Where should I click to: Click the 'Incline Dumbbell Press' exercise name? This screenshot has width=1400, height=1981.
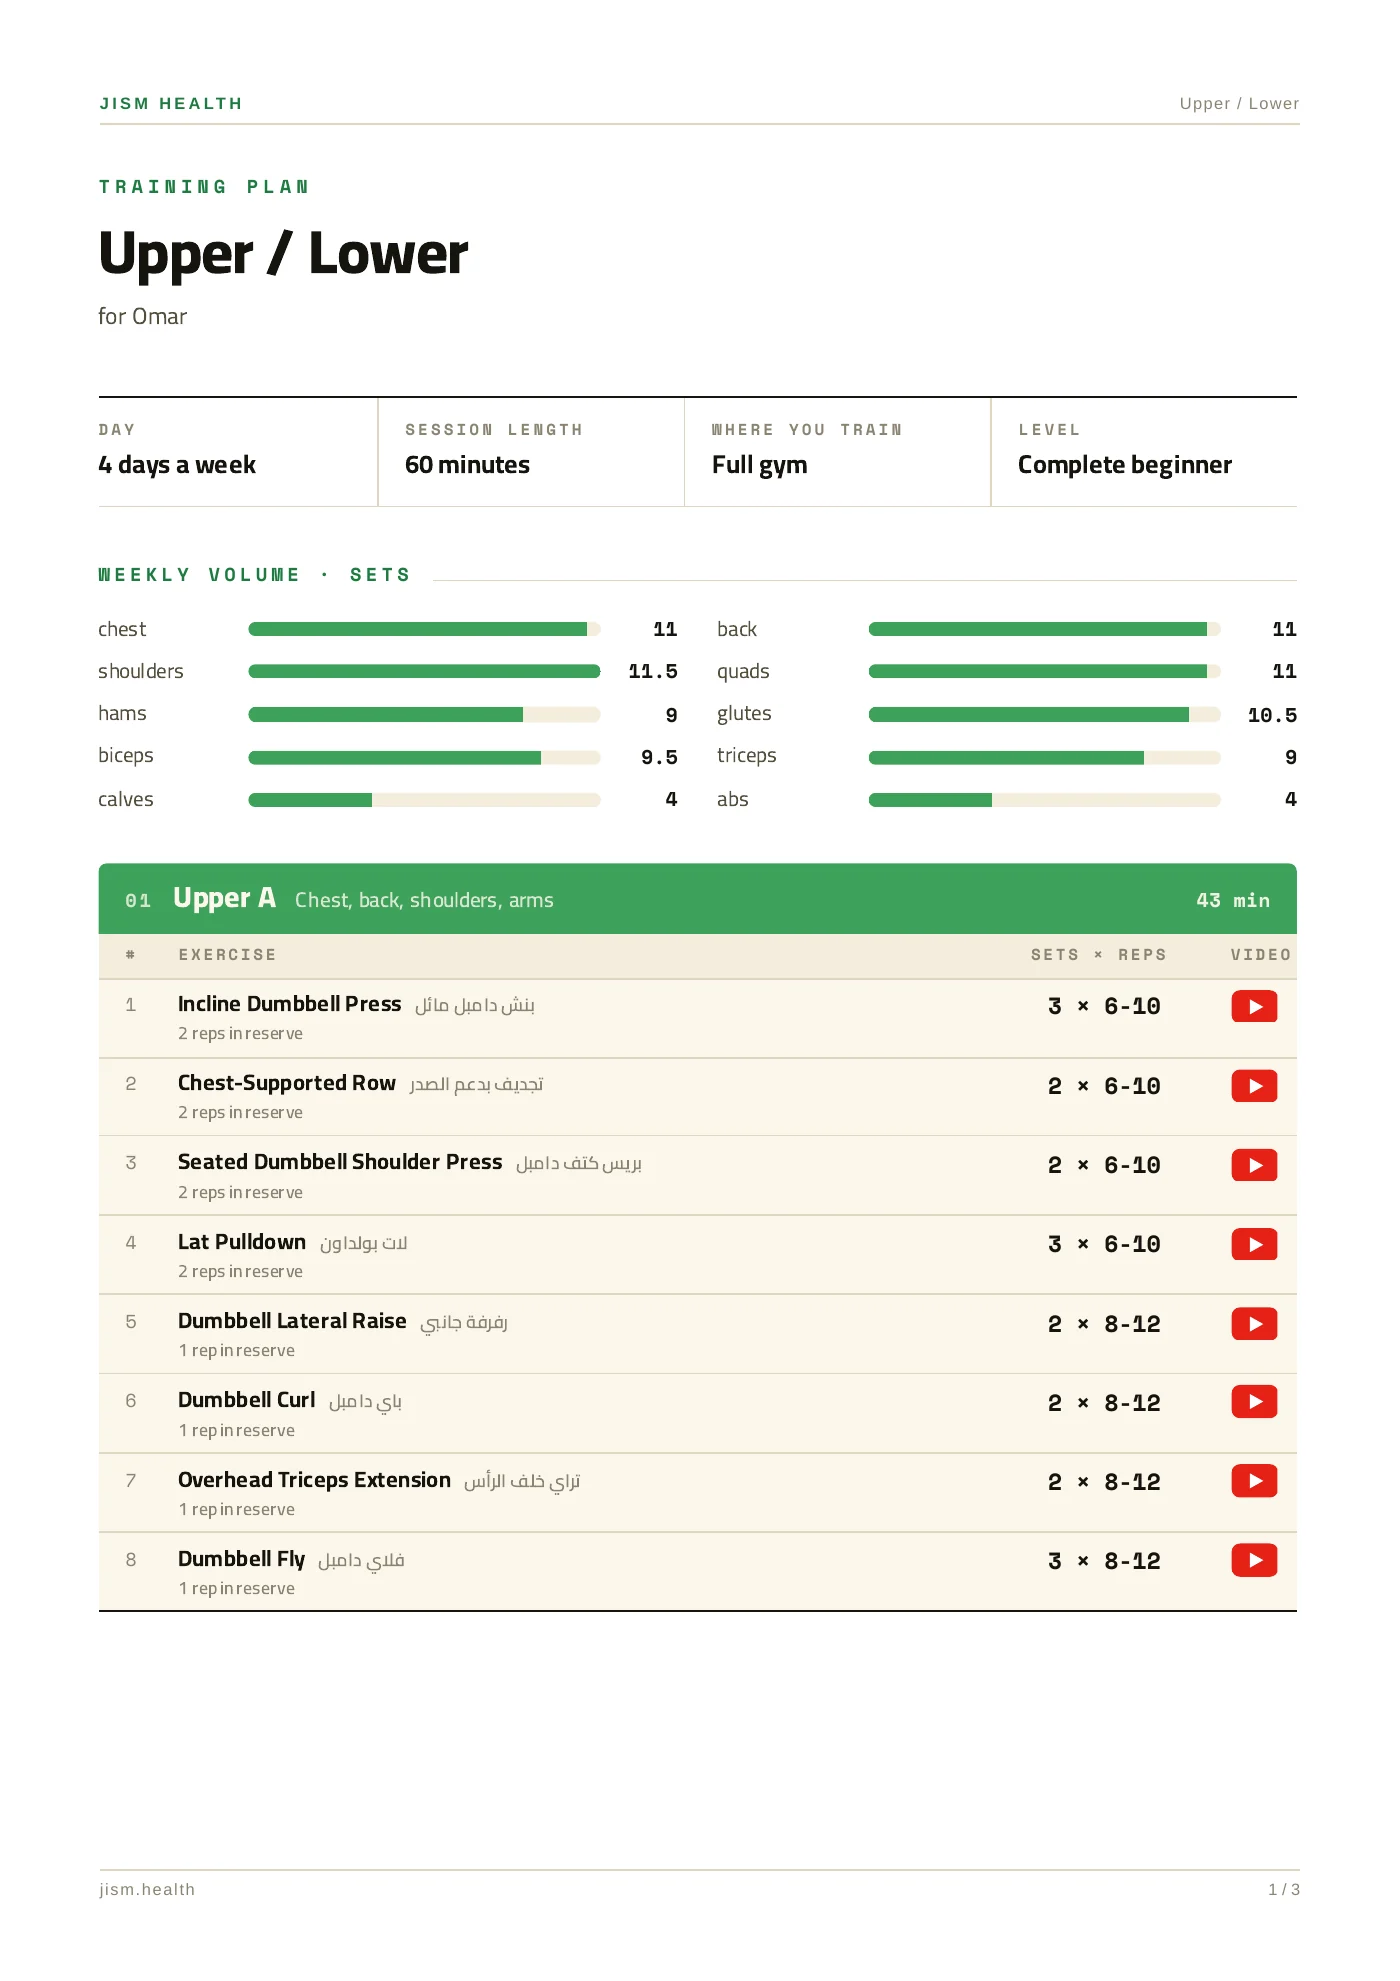(289, 1004)
